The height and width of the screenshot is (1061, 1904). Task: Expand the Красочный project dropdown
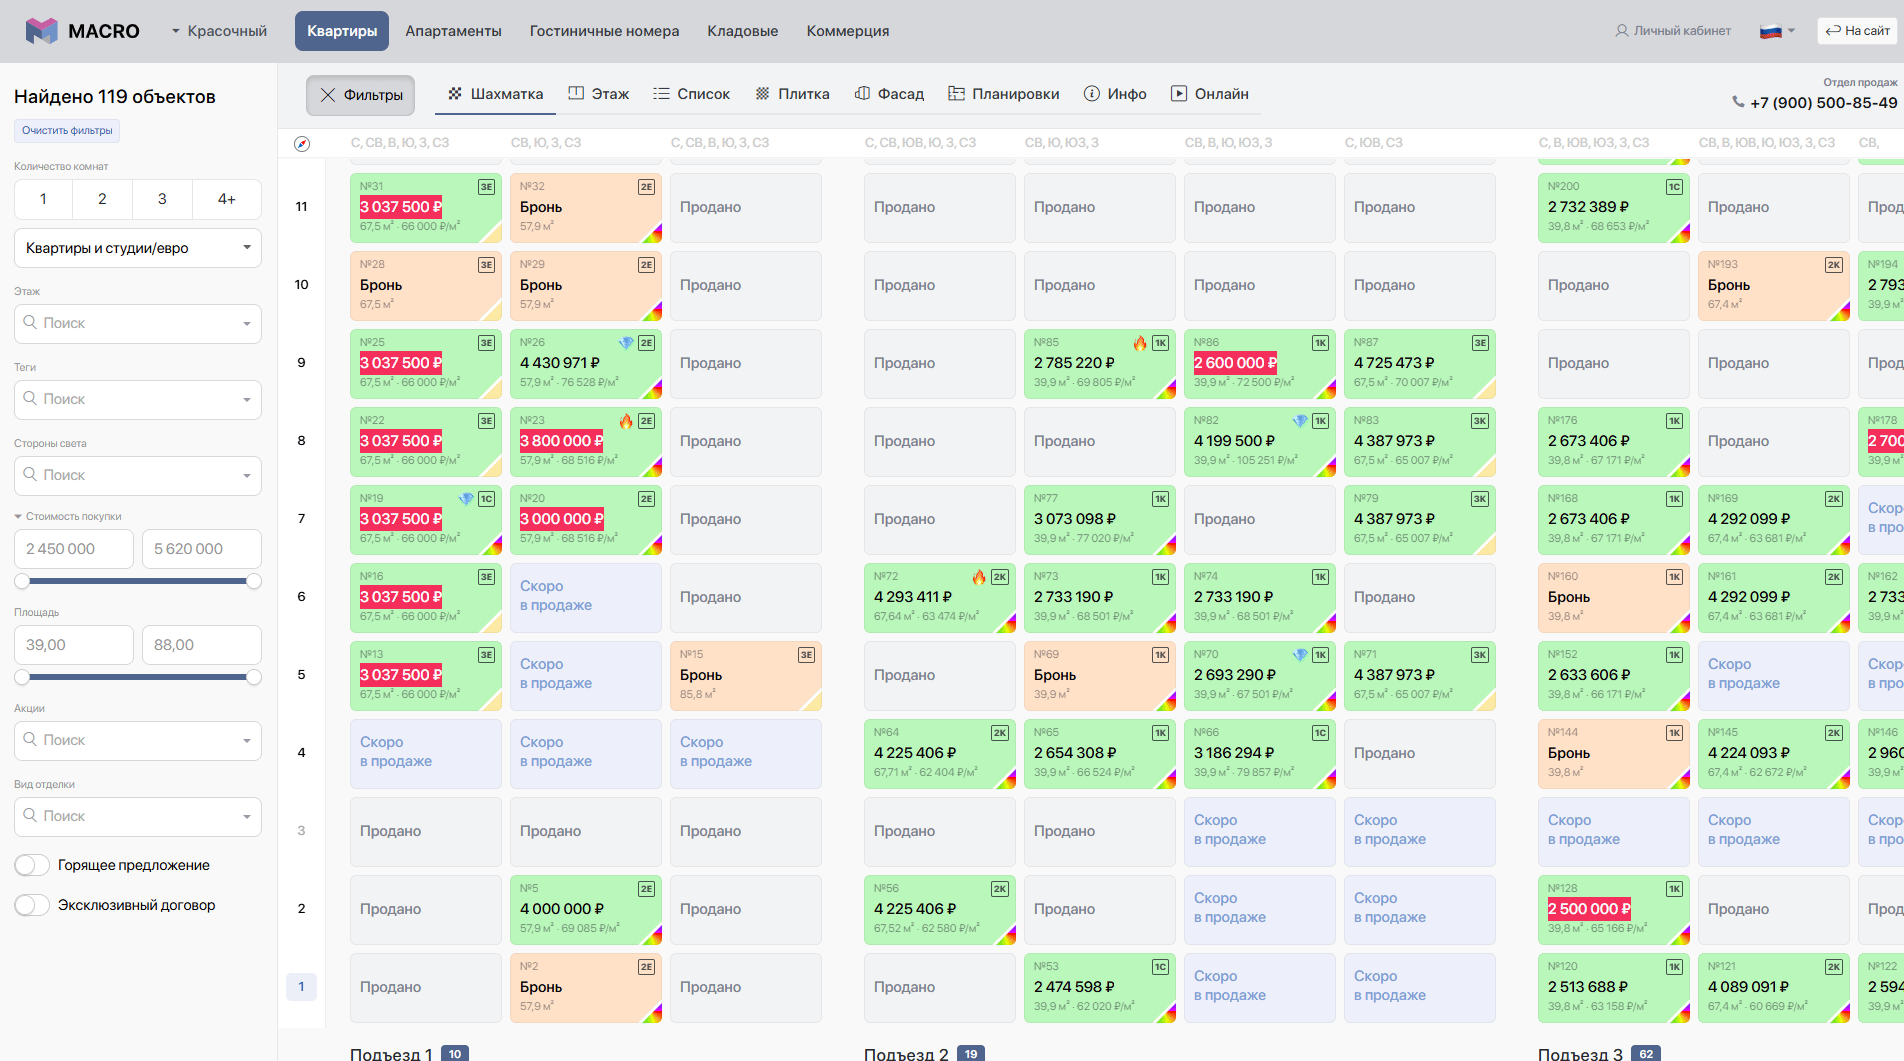(x=219, y=31)
